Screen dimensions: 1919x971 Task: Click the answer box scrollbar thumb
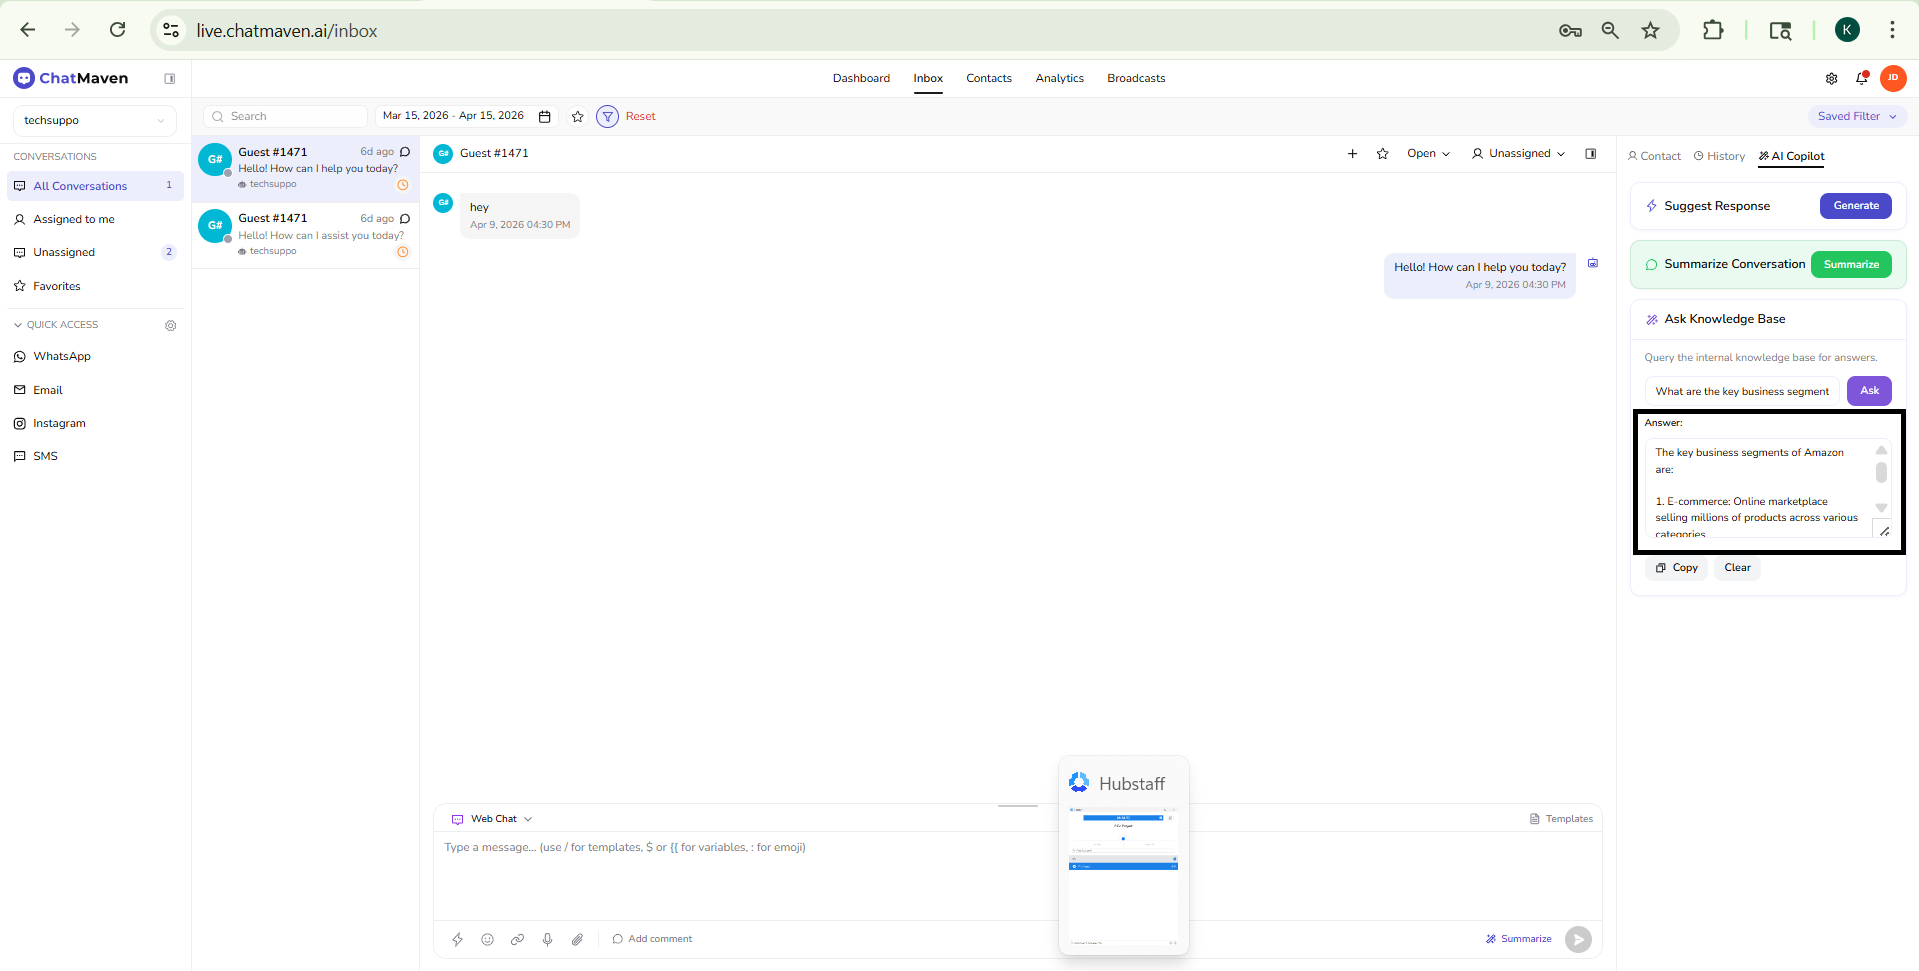tap(1880, 472)
